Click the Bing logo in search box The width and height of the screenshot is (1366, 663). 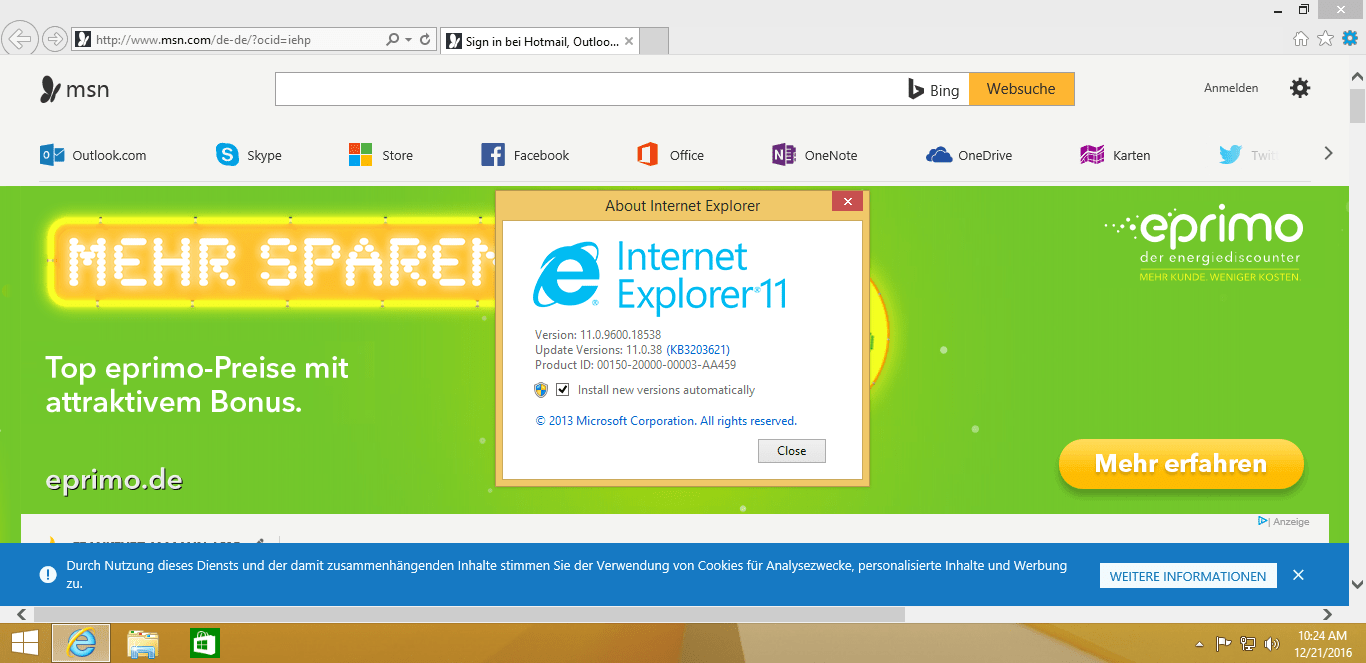point(933,89)
